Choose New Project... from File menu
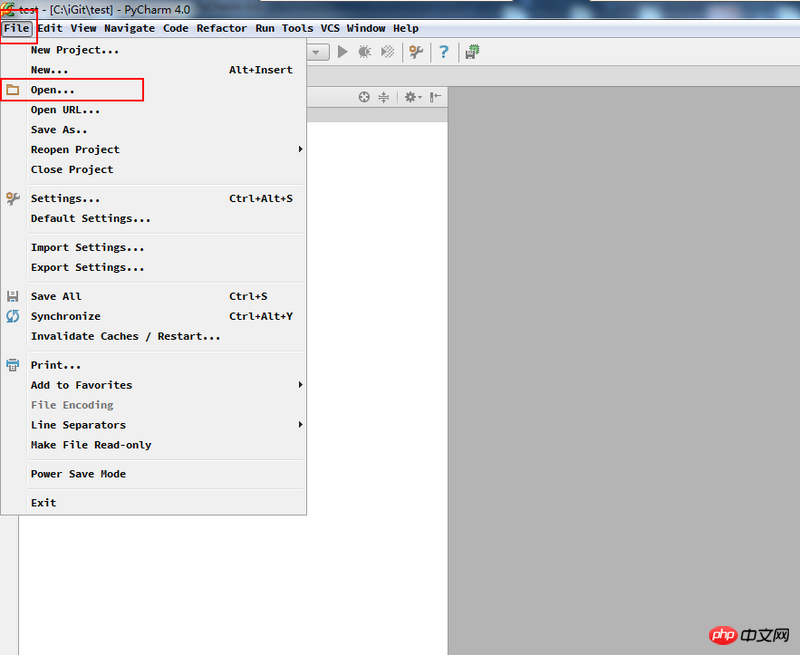800x655 pixels. (x=153, y=50)
